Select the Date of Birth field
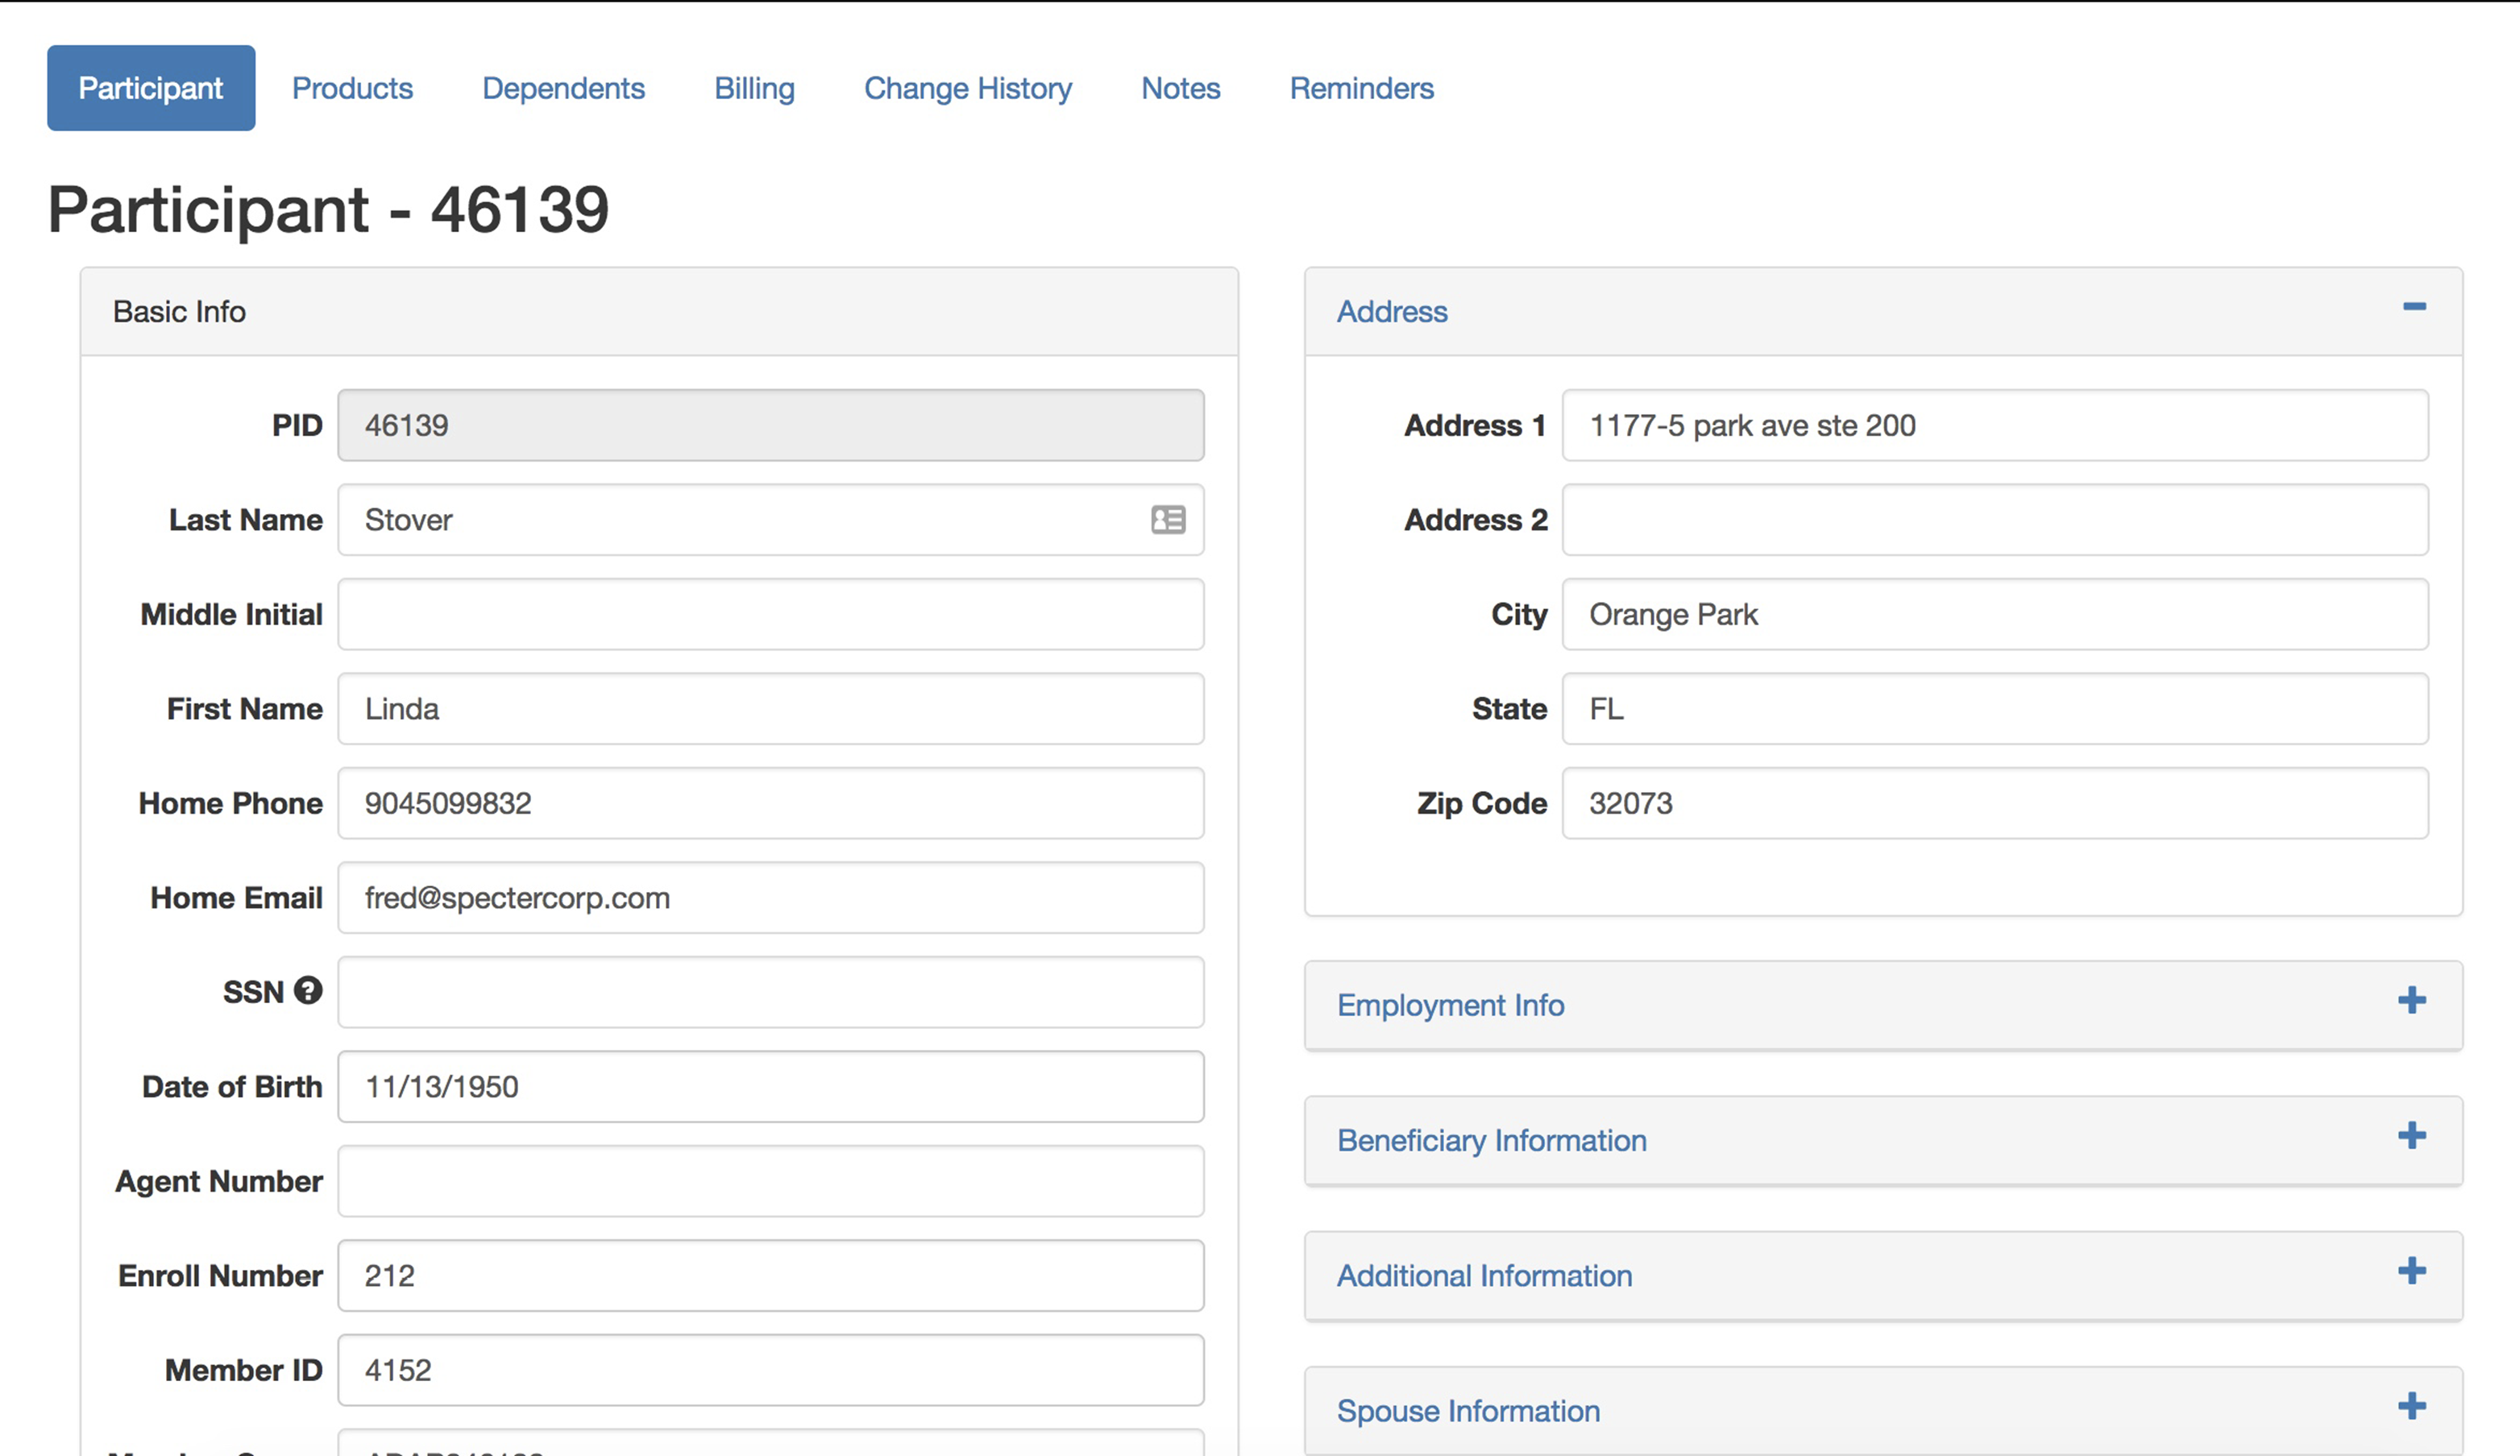 [x=770, y=1086]
